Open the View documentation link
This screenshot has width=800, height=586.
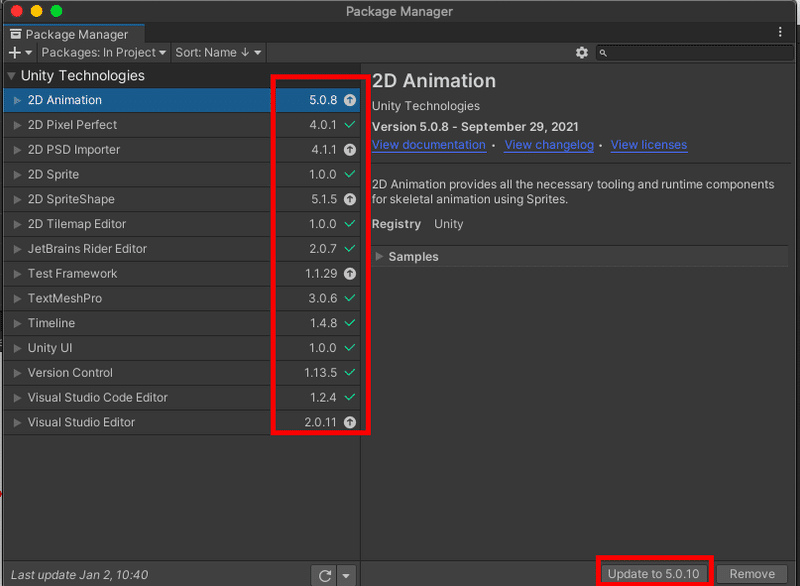[429, 145]
